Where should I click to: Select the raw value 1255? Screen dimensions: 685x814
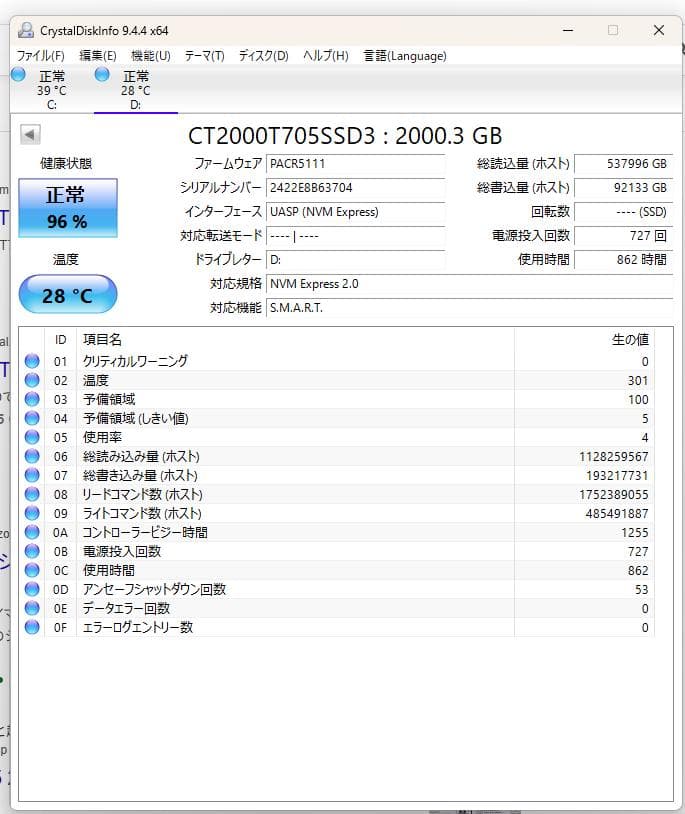point(635,533)
